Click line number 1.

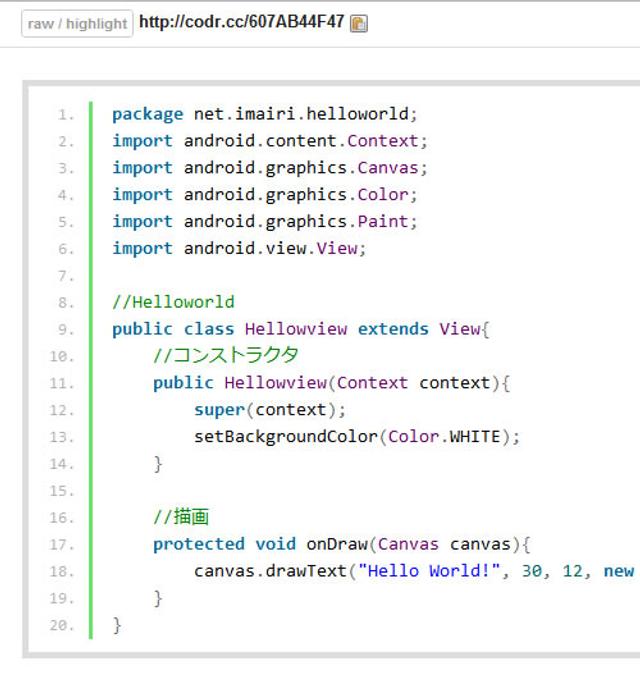(x=66, y=115)
